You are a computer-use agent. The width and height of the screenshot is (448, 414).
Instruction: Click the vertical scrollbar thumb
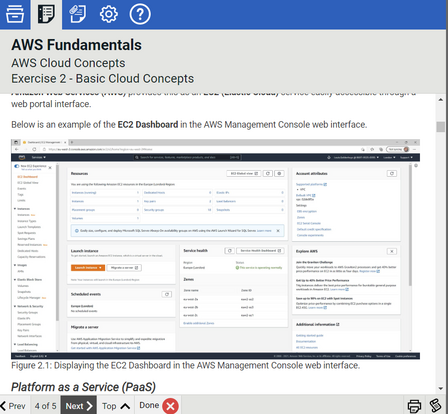point(441,127)
